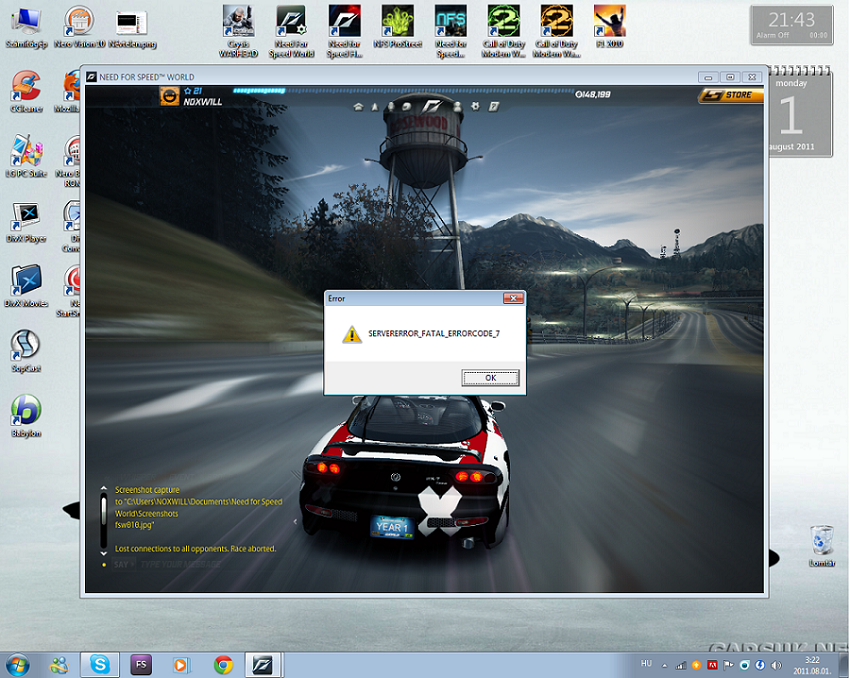850x678 pixels.
Task: Open the SopCast desktop shortcut
Action: [27, 351]
